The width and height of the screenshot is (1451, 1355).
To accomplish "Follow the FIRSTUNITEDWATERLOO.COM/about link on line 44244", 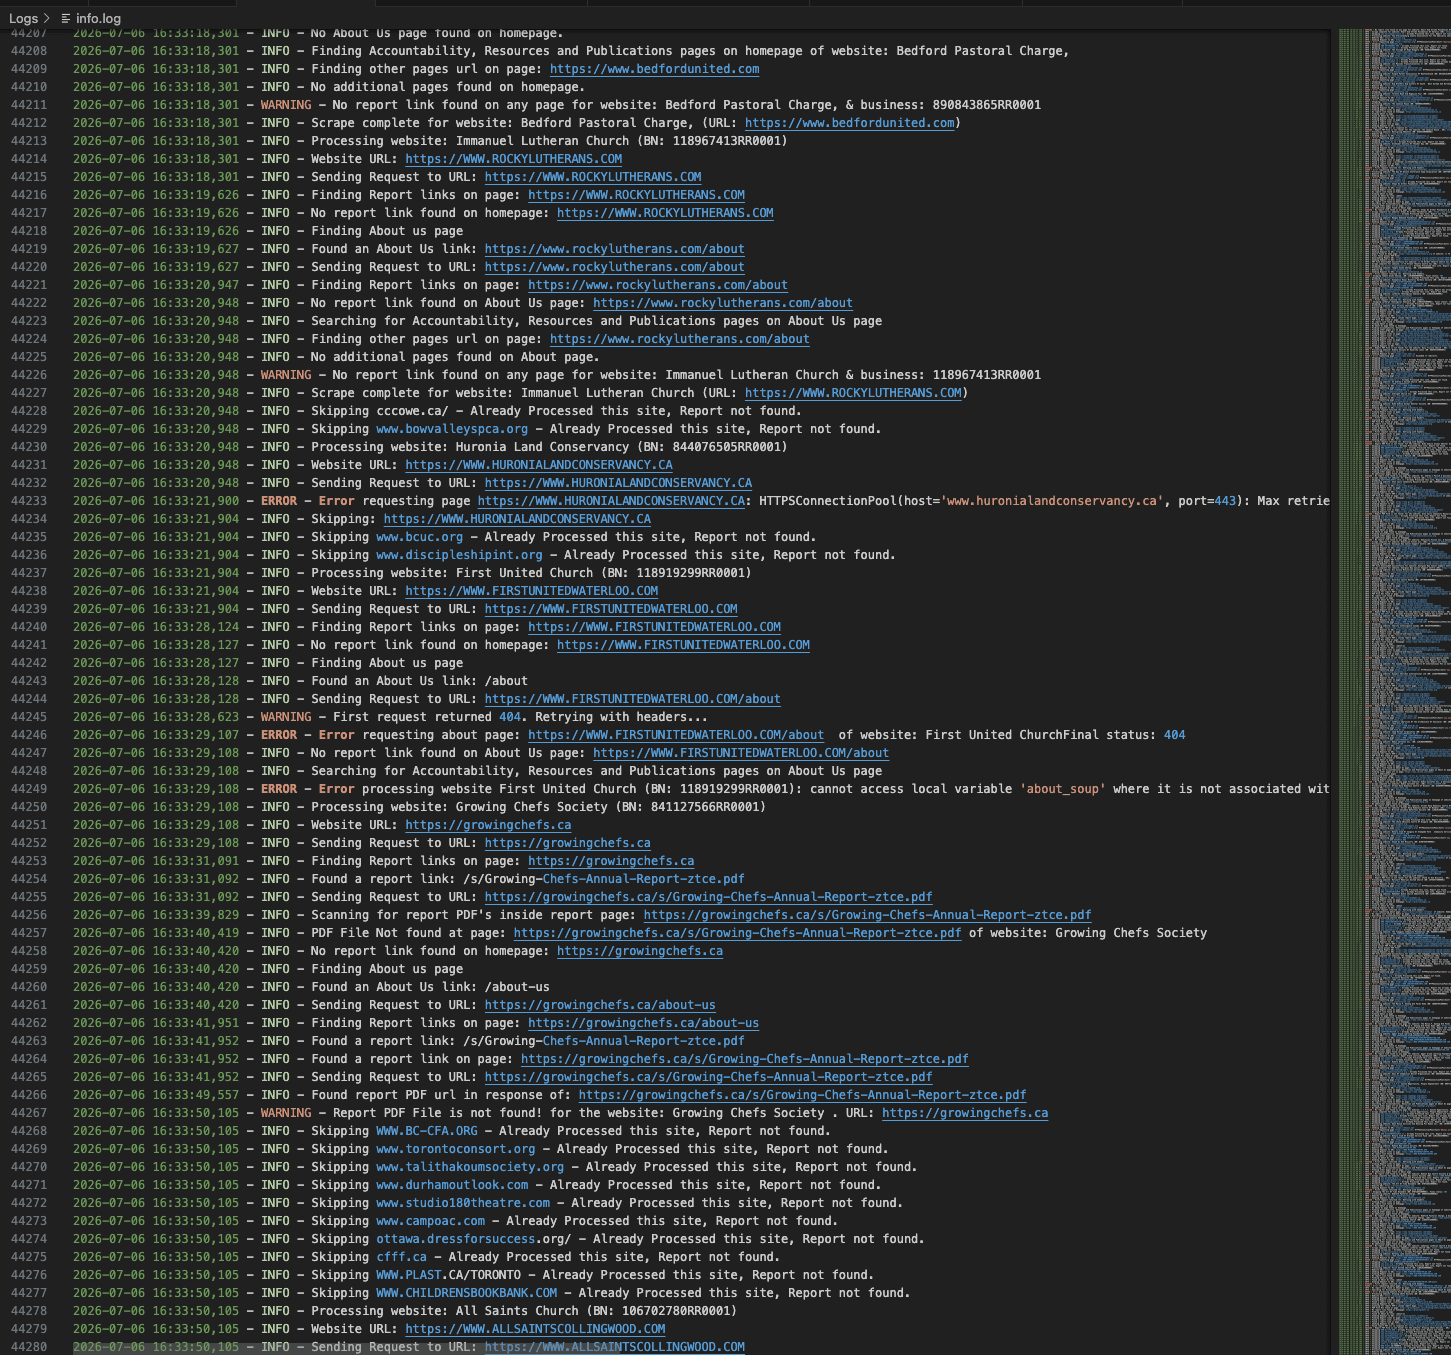I will [x=632, y=699].
